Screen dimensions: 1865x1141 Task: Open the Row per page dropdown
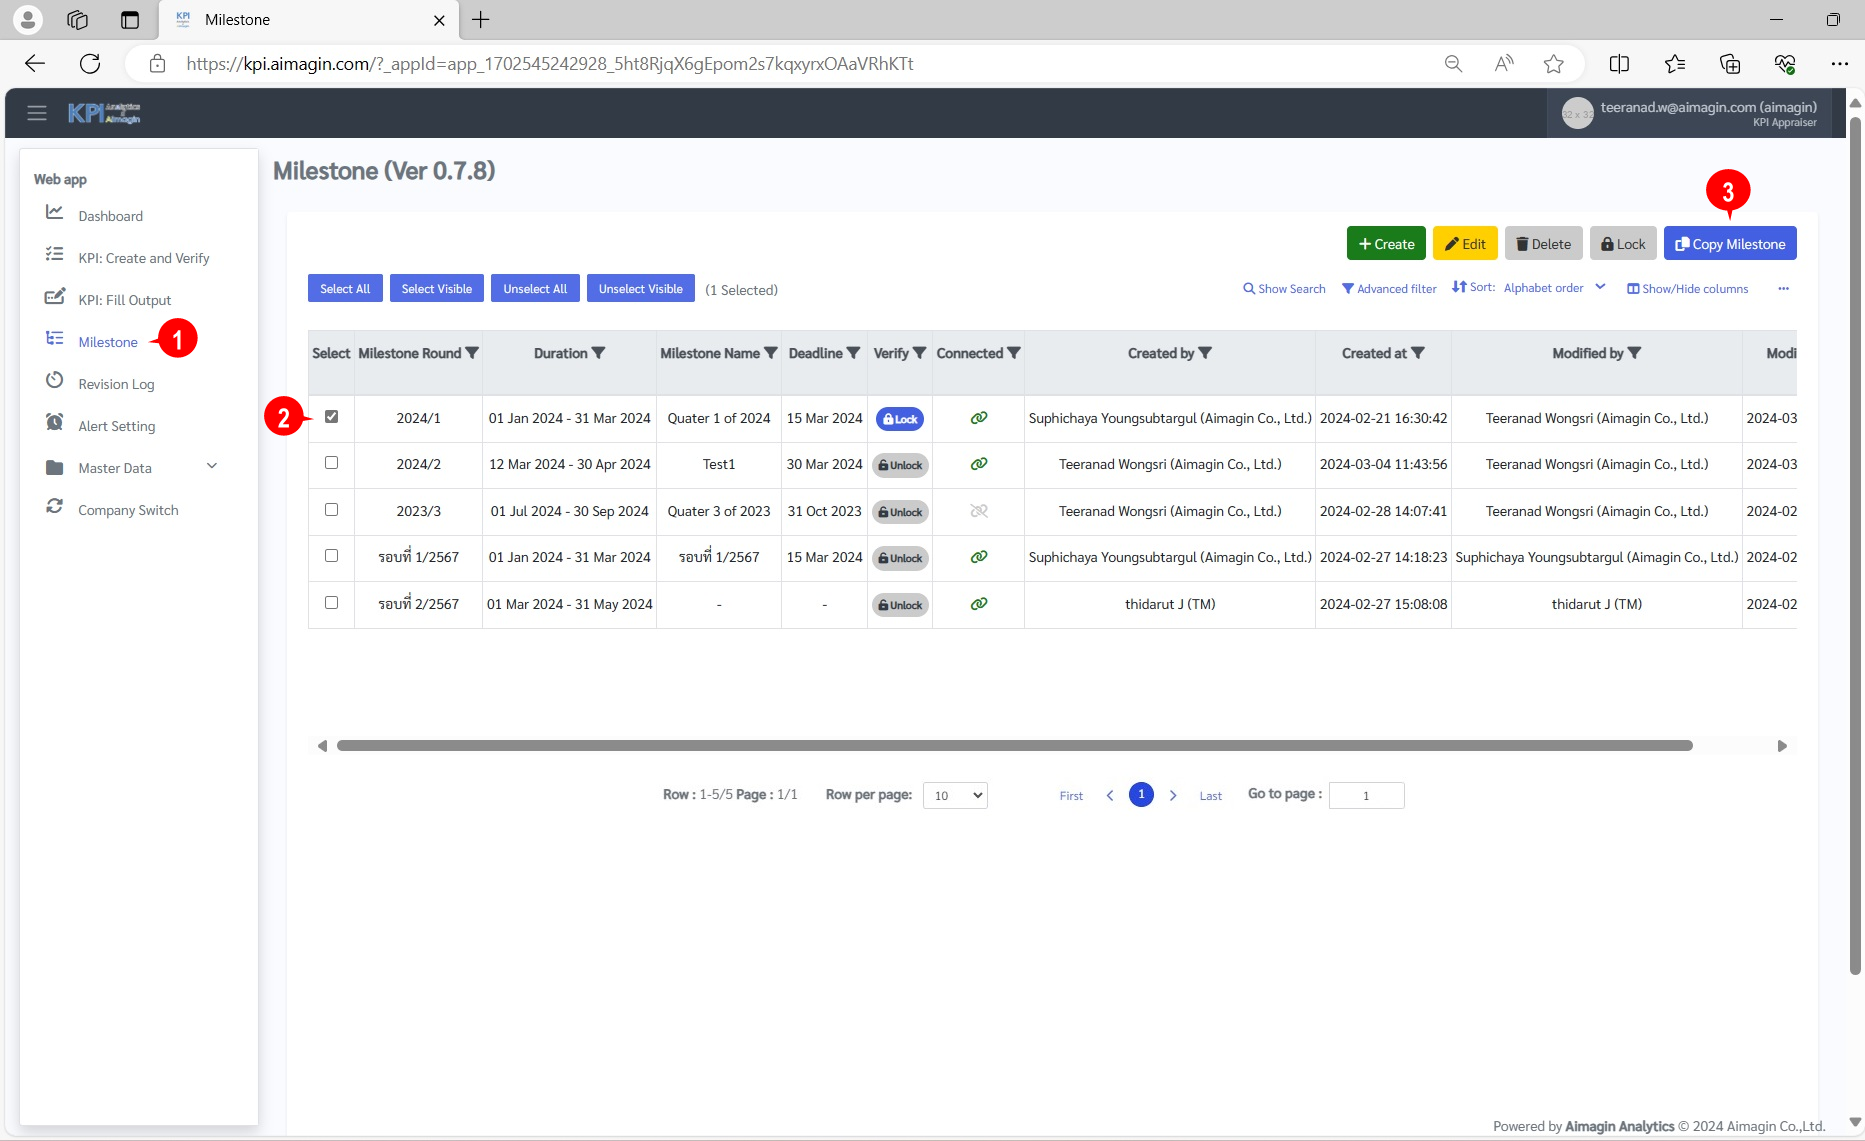click(955, 795)
